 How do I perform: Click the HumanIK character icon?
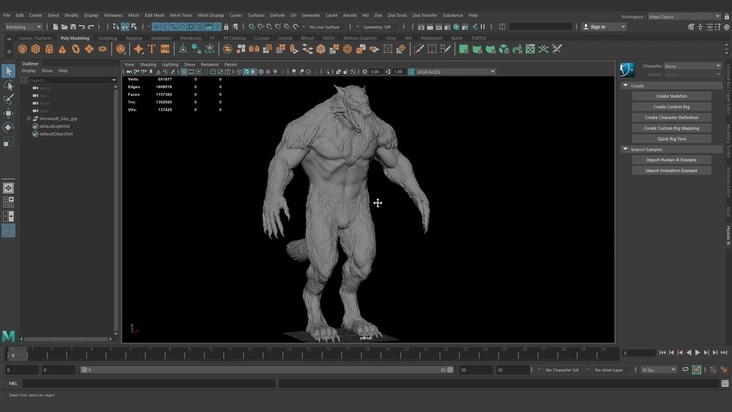click(x=627, y=70)
